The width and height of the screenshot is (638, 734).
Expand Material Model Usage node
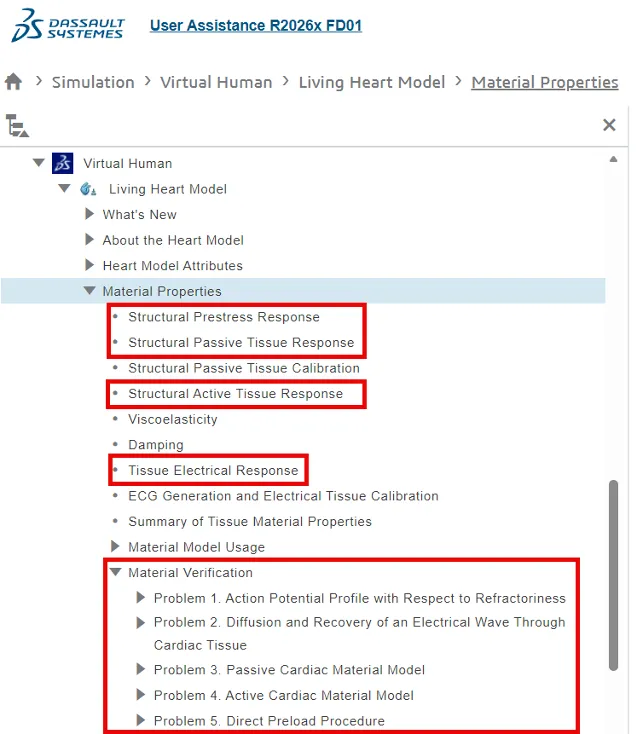click(115, 547)
